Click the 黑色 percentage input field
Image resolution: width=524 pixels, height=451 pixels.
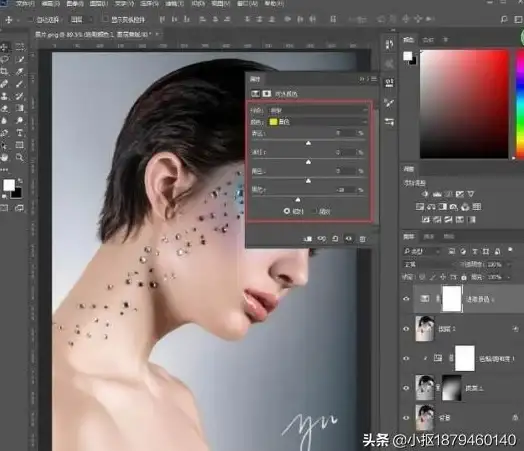tap(345, 190)
